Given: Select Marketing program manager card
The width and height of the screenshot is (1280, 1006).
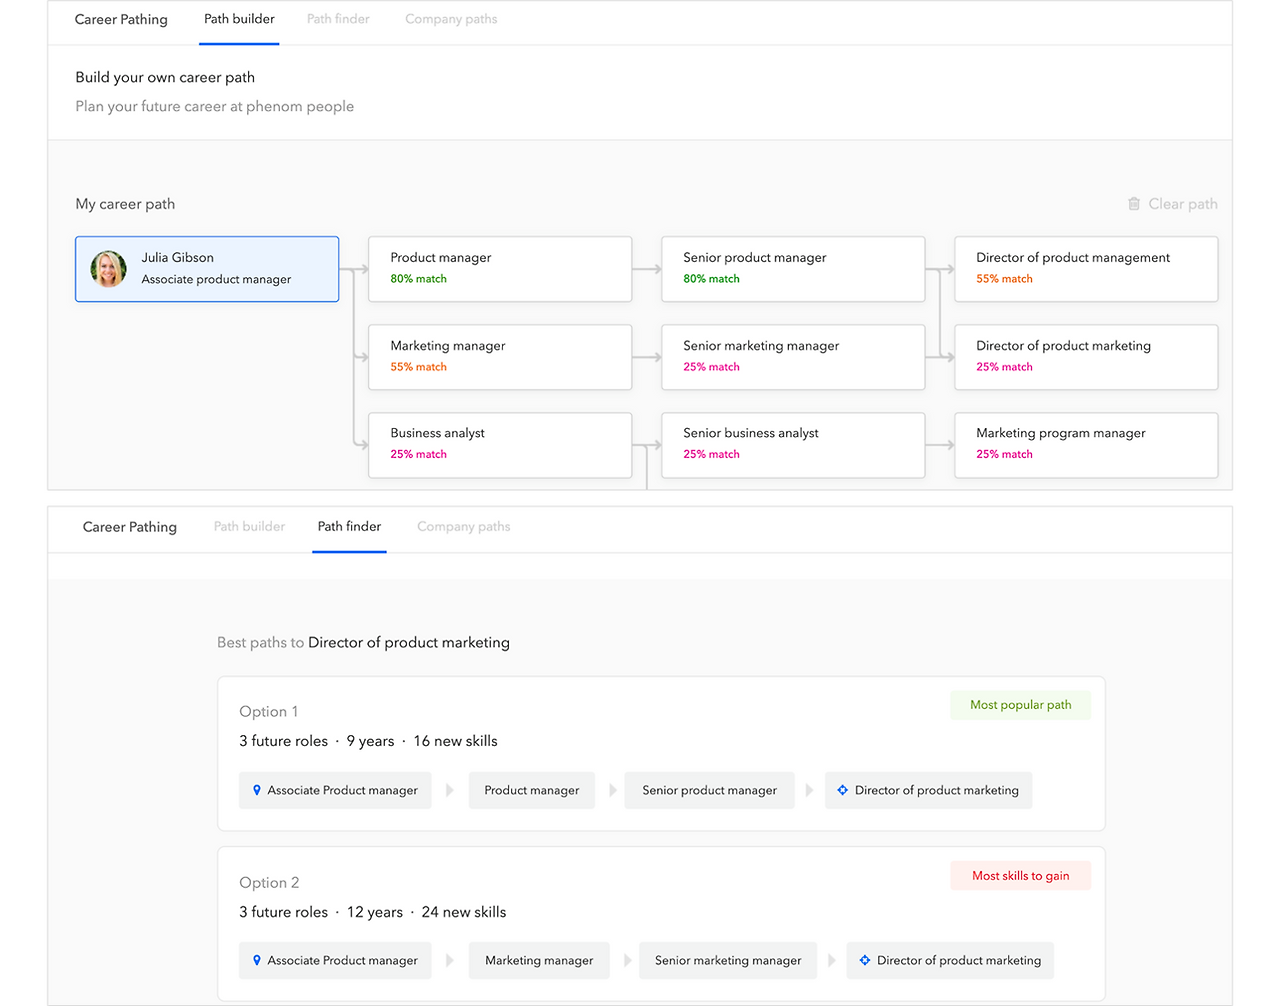Looking at the screenshot, I should (1086, 444).
